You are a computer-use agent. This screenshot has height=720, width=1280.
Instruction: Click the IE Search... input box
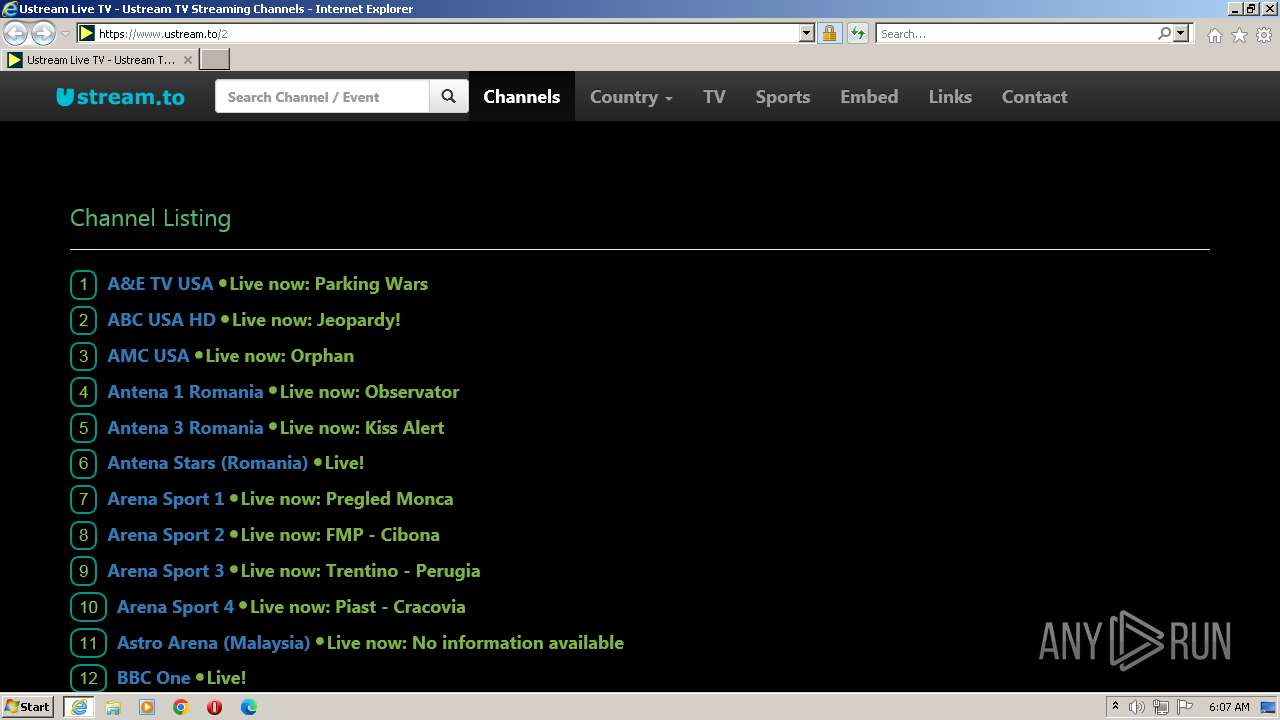[1016, 33]
